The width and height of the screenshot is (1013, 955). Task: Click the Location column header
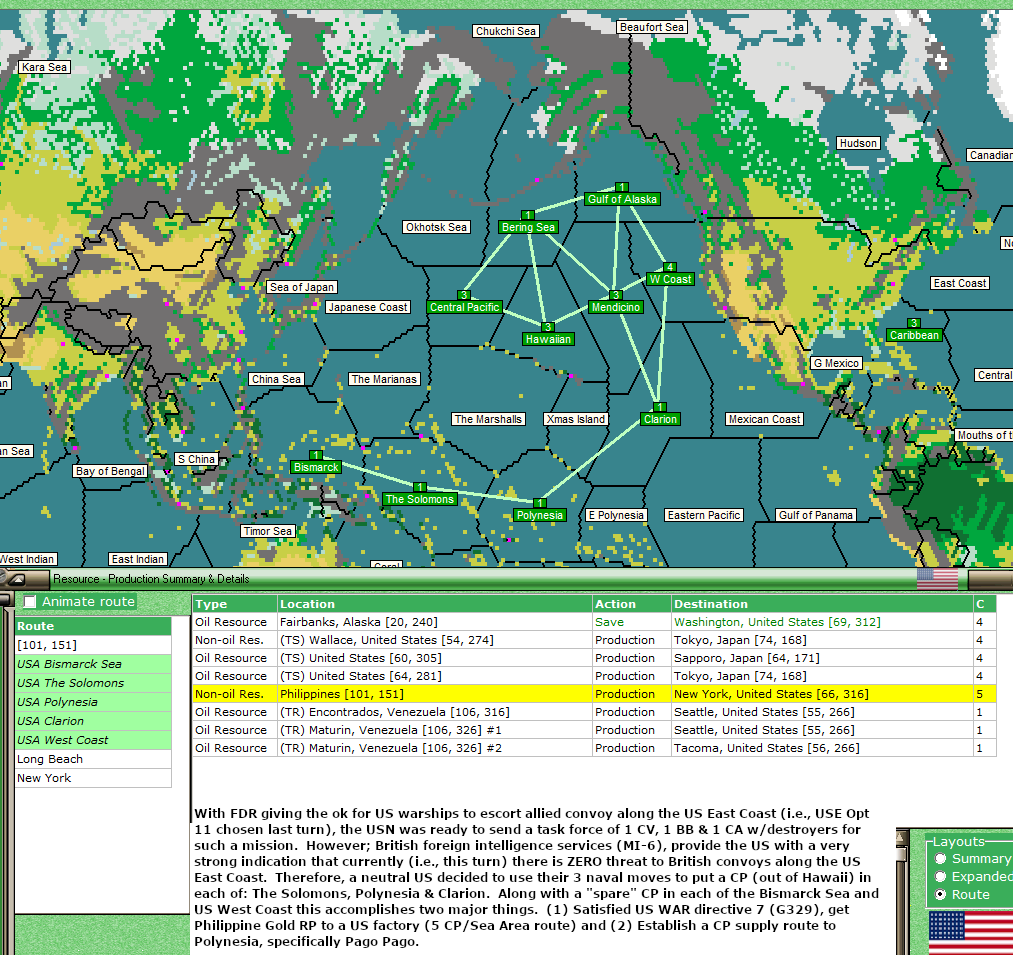coord(434,604)
